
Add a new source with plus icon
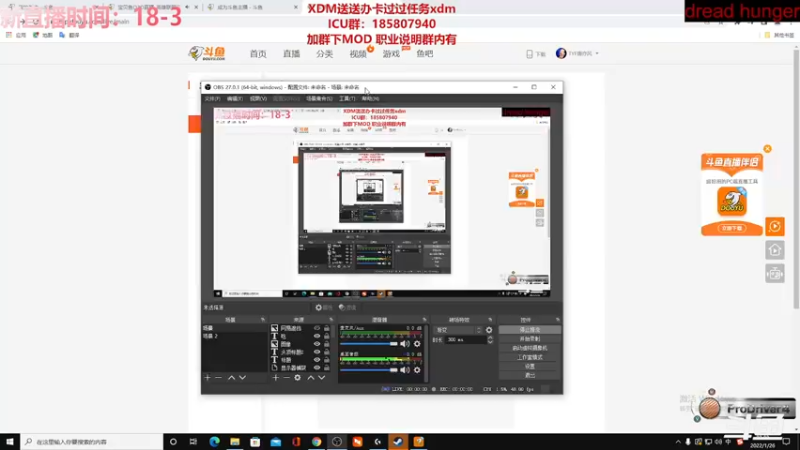pyautogui.click(x=276, y=378)
